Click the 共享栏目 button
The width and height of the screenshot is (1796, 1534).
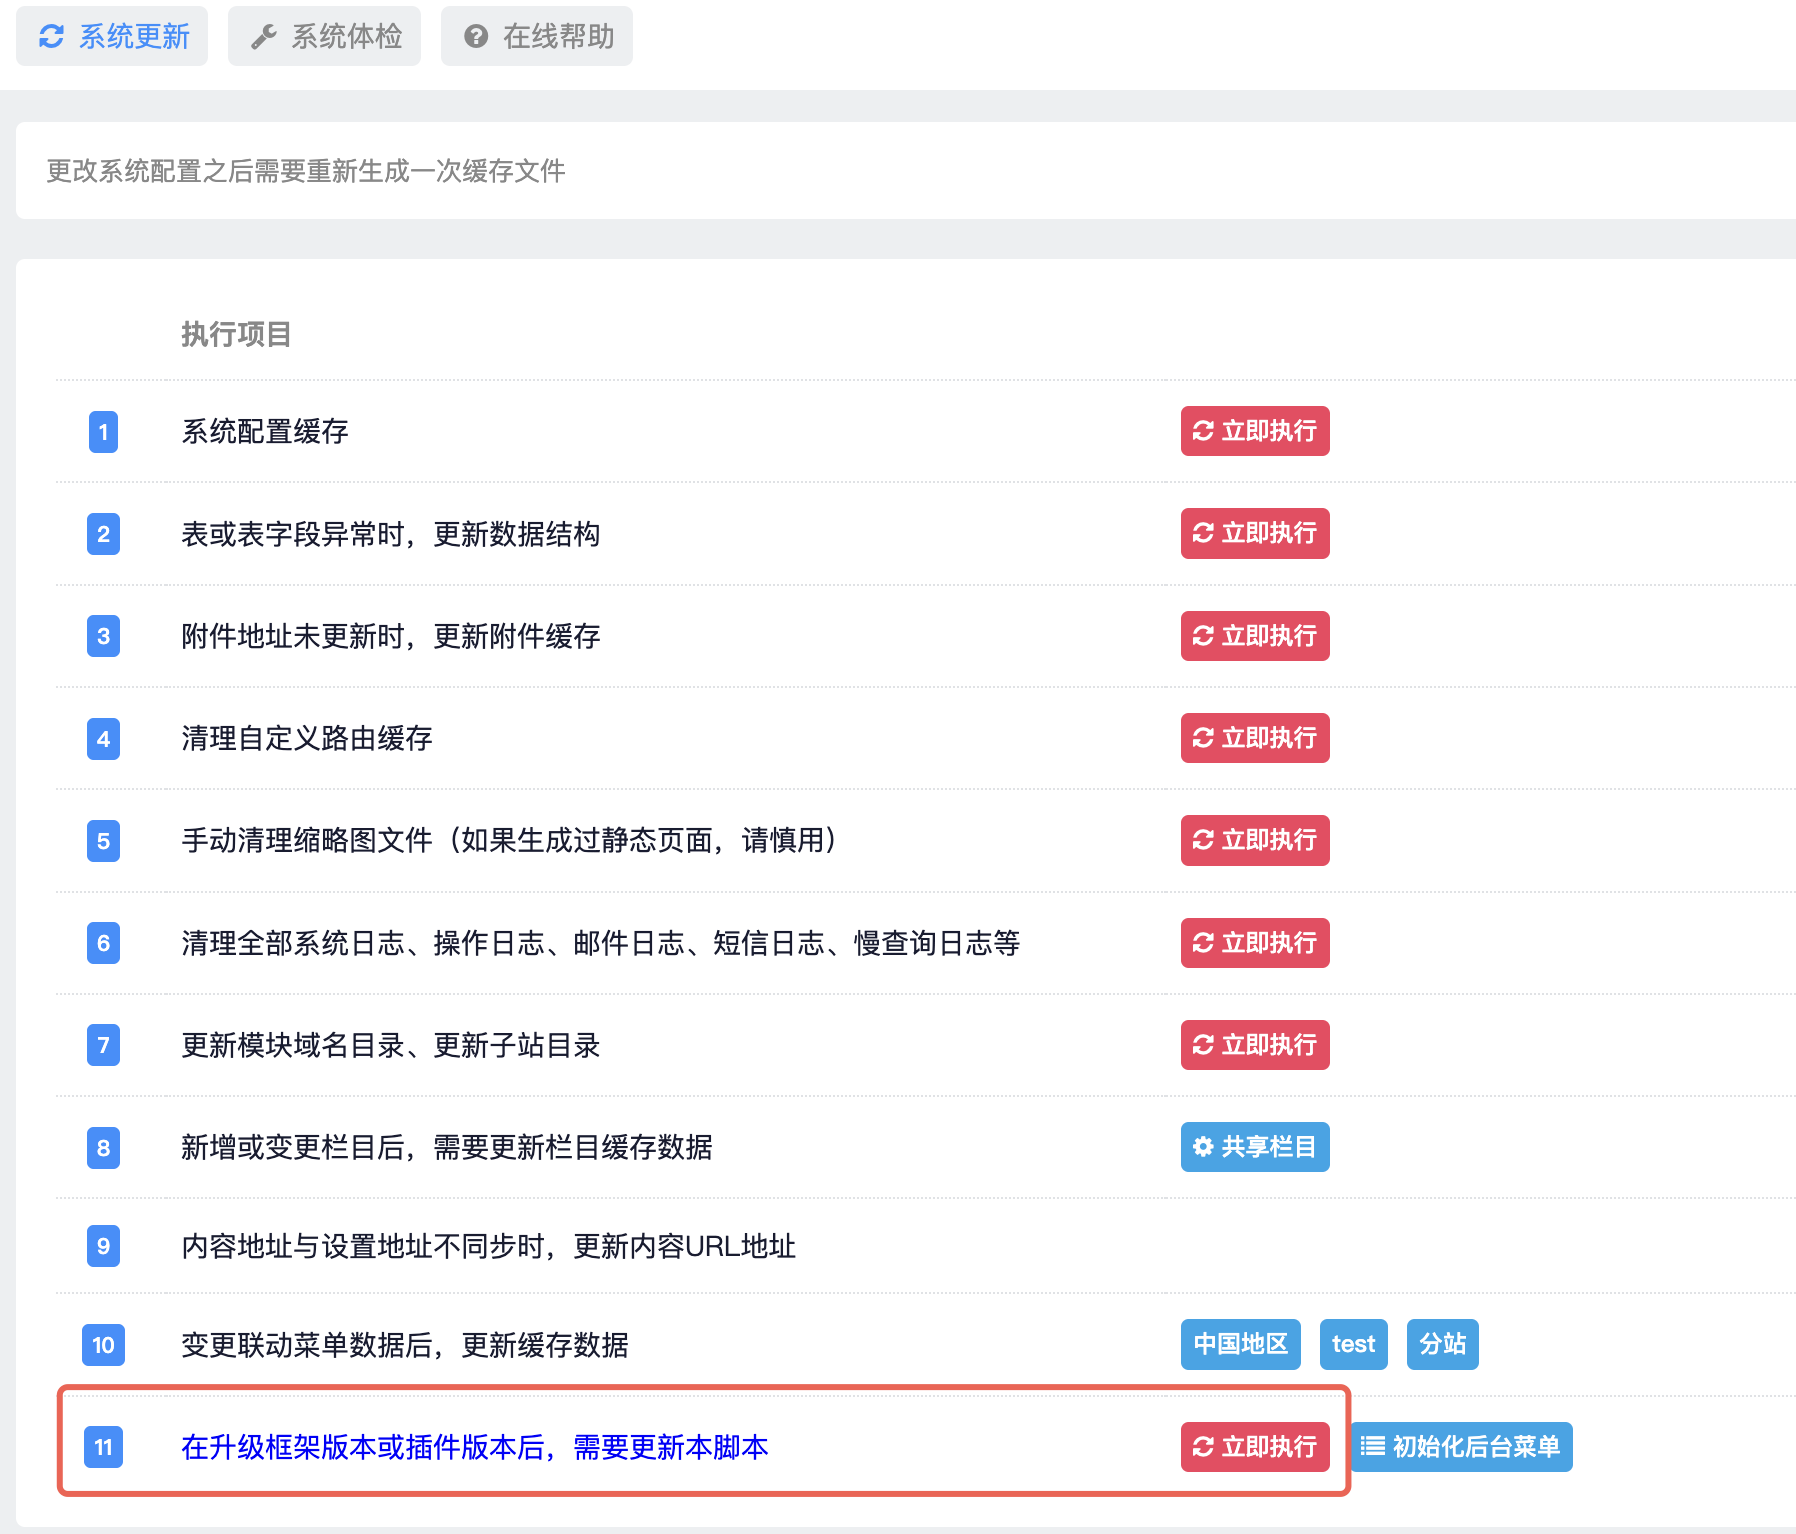coord(1255,1147)
